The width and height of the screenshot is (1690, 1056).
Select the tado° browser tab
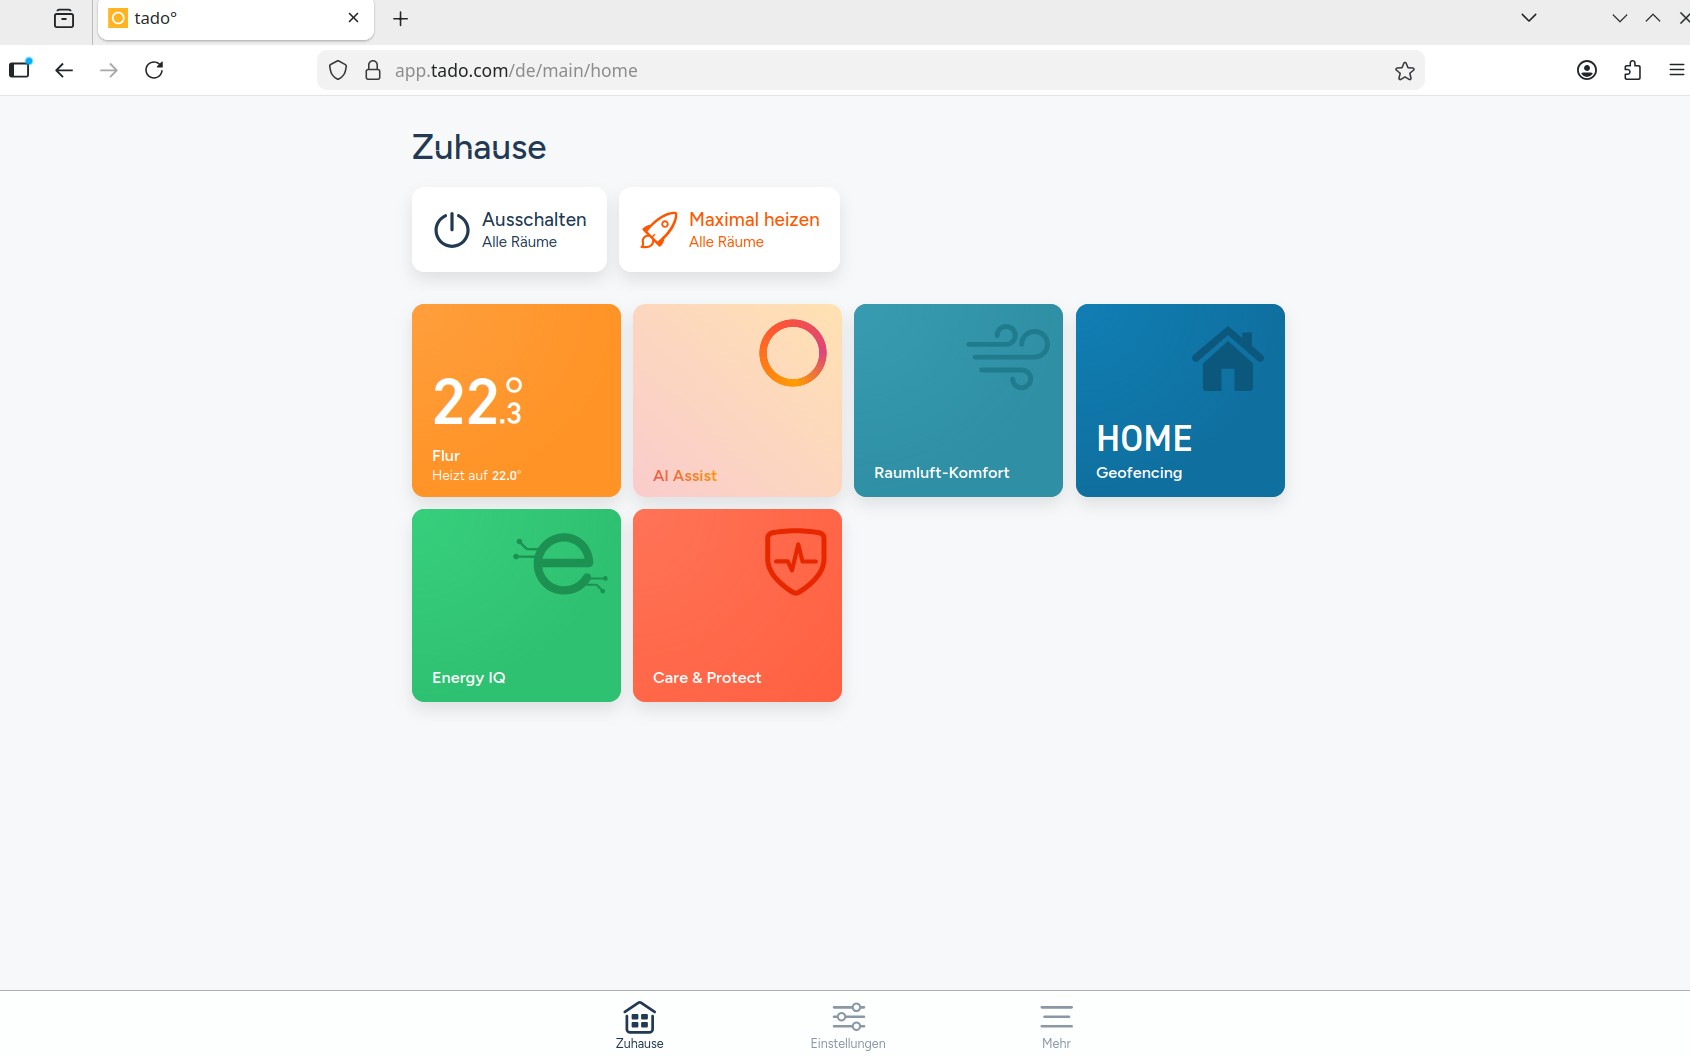click(236, 19)
